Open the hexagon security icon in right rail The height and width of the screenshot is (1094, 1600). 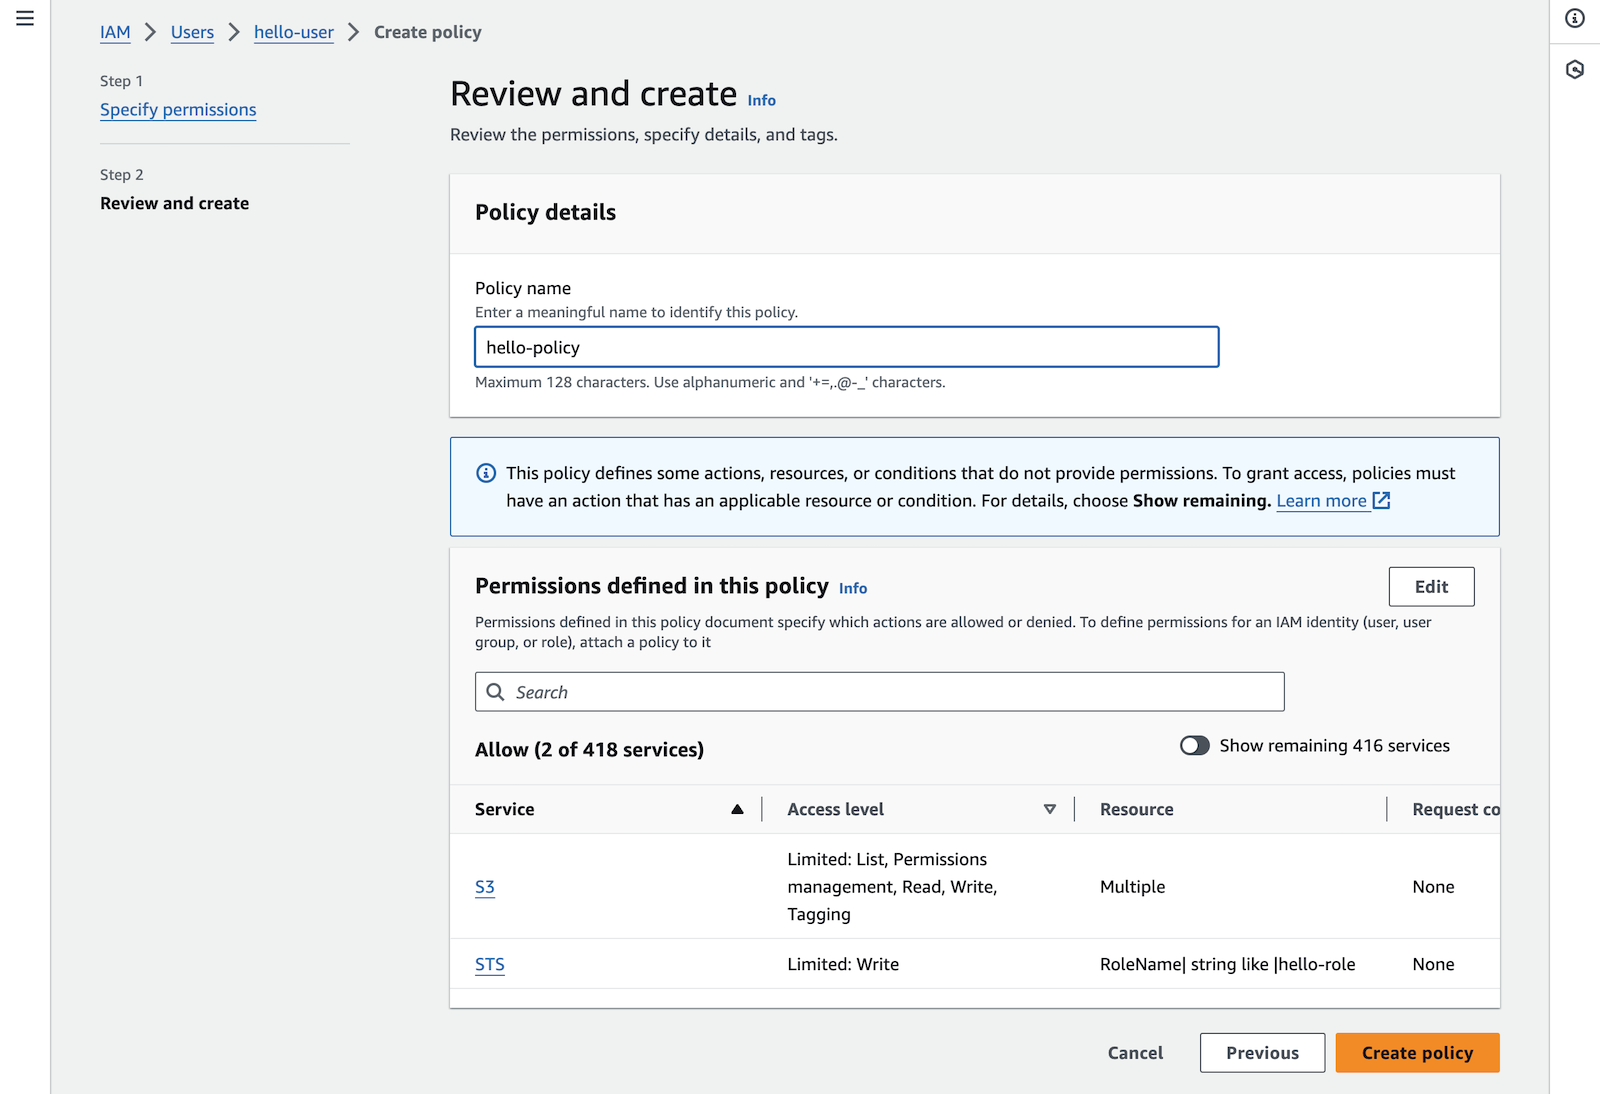point(1575,69)
